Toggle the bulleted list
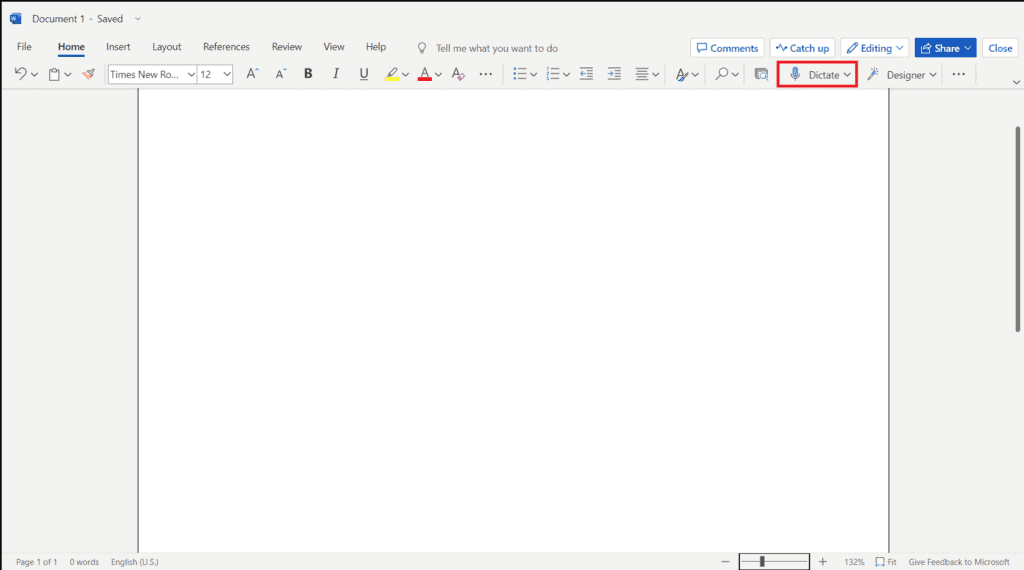 point(520,74)
